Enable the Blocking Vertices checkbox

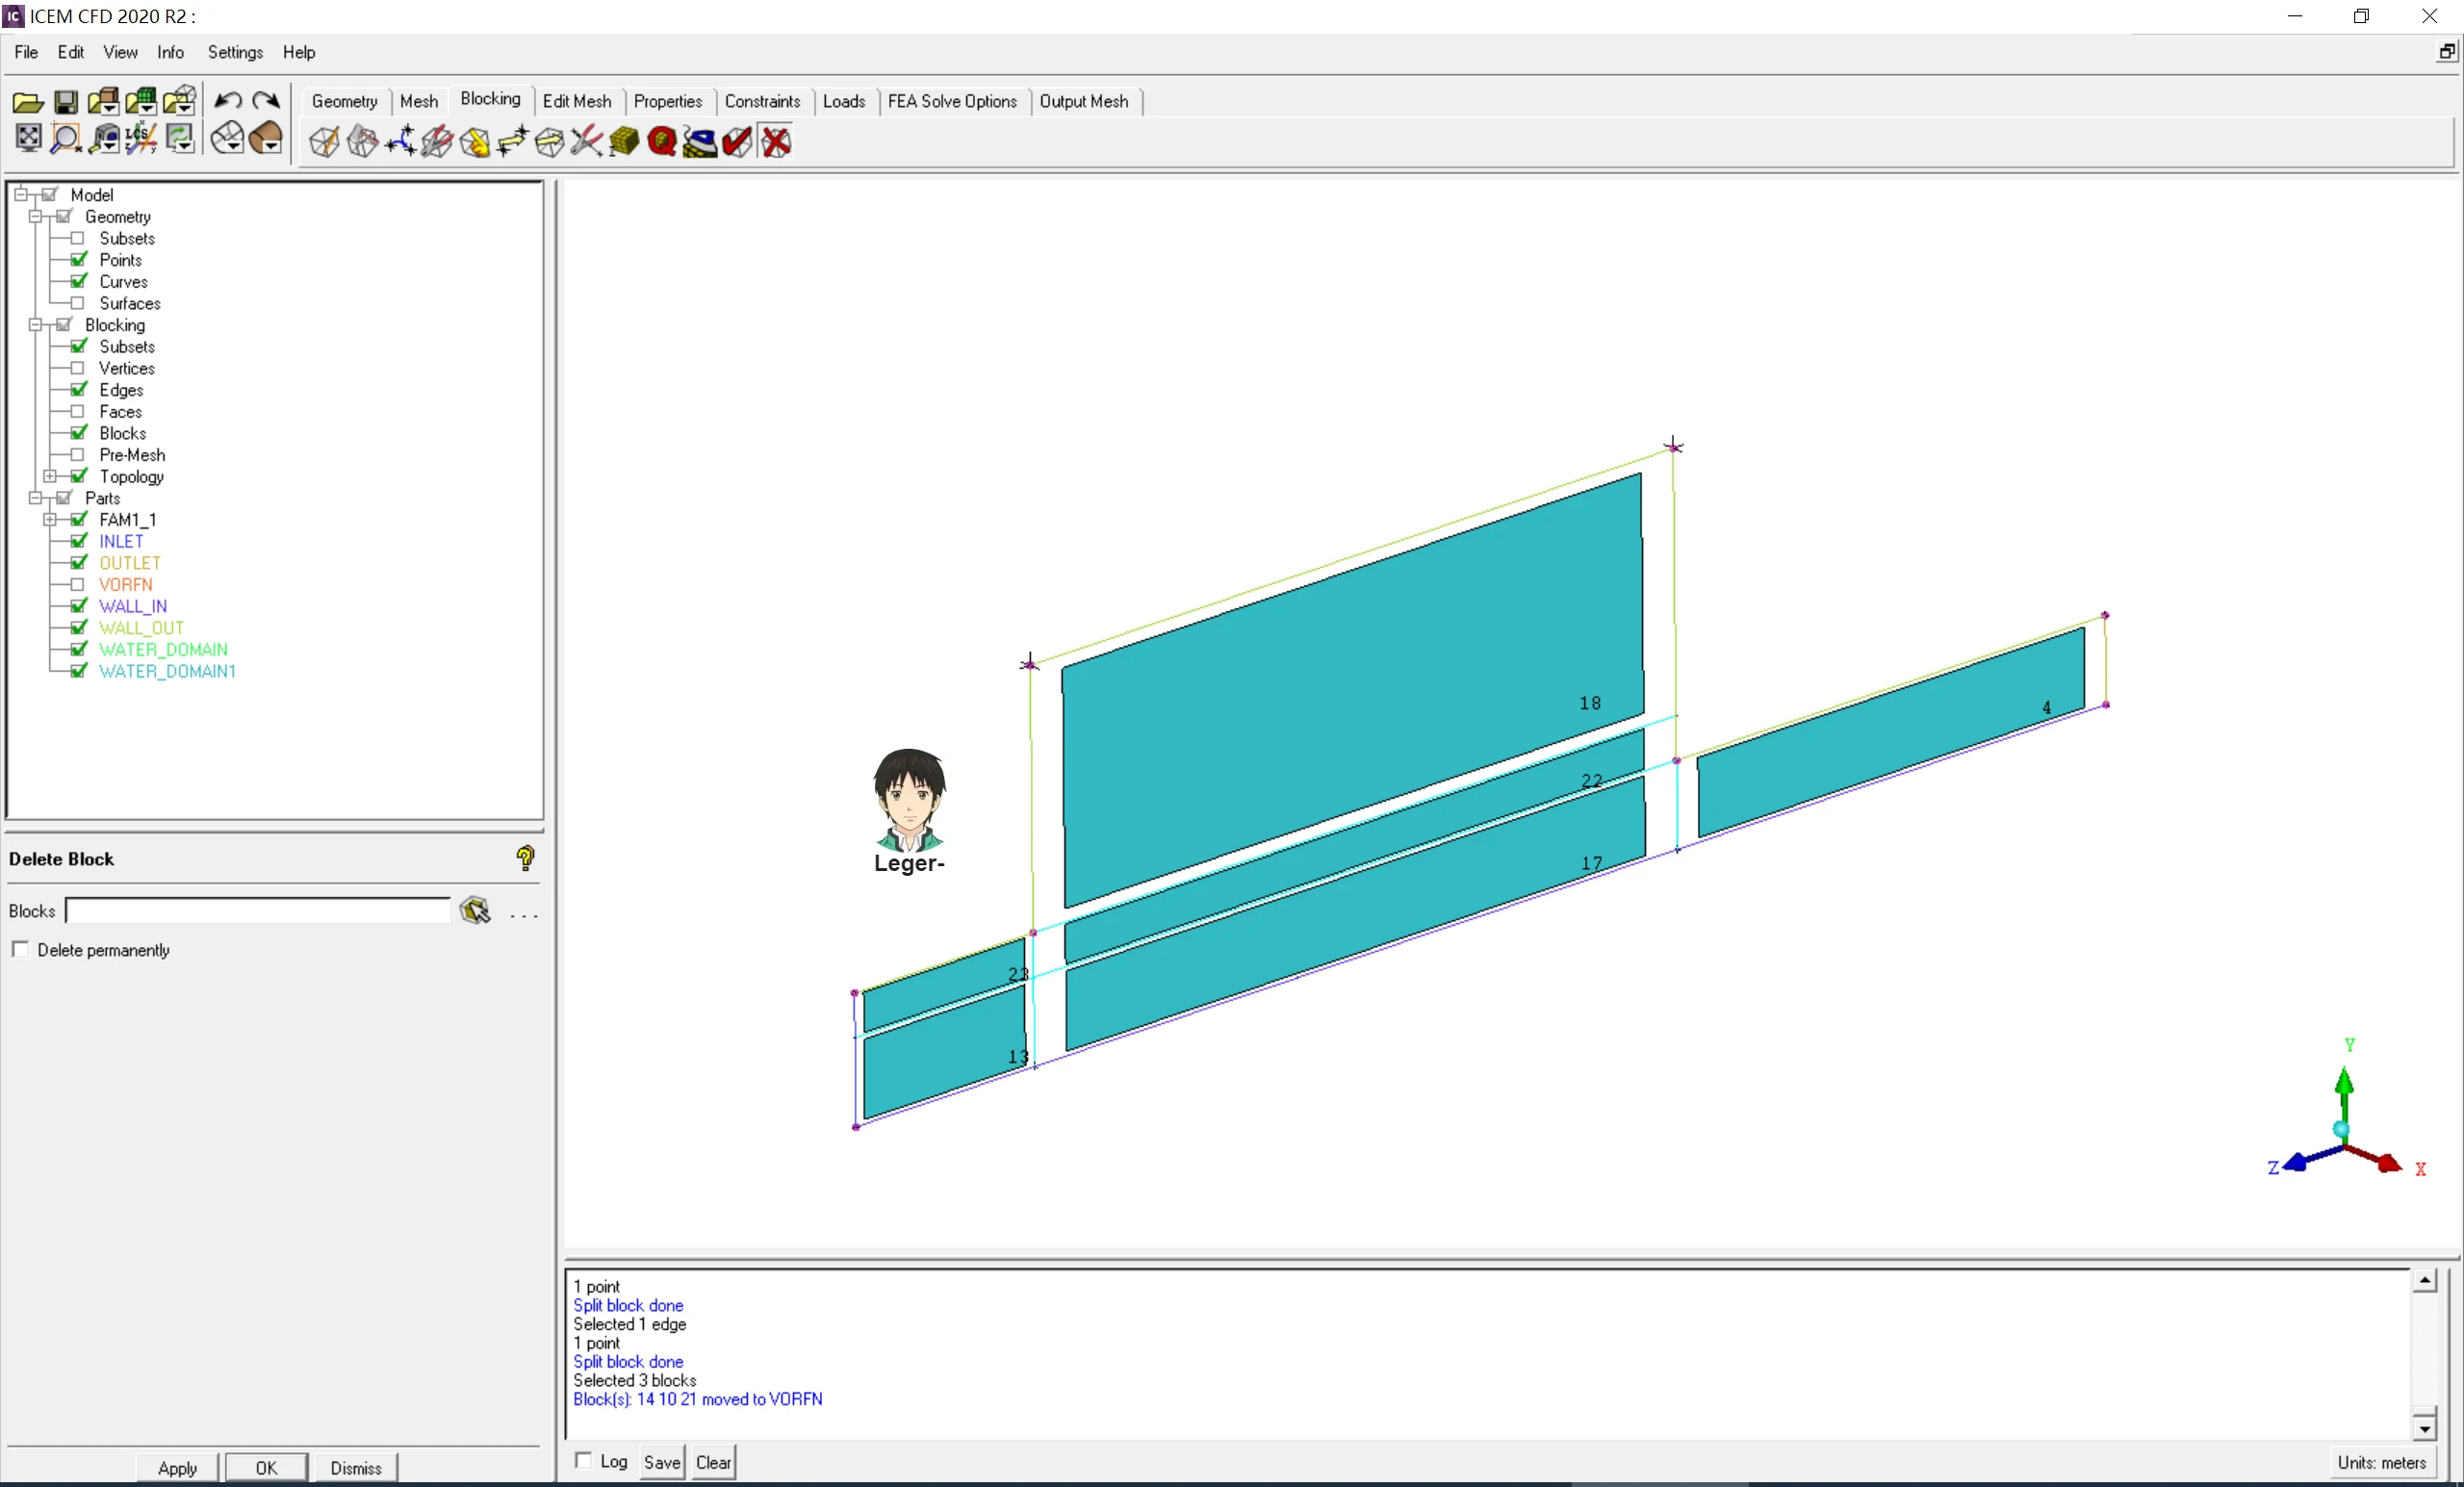(77, 368)
